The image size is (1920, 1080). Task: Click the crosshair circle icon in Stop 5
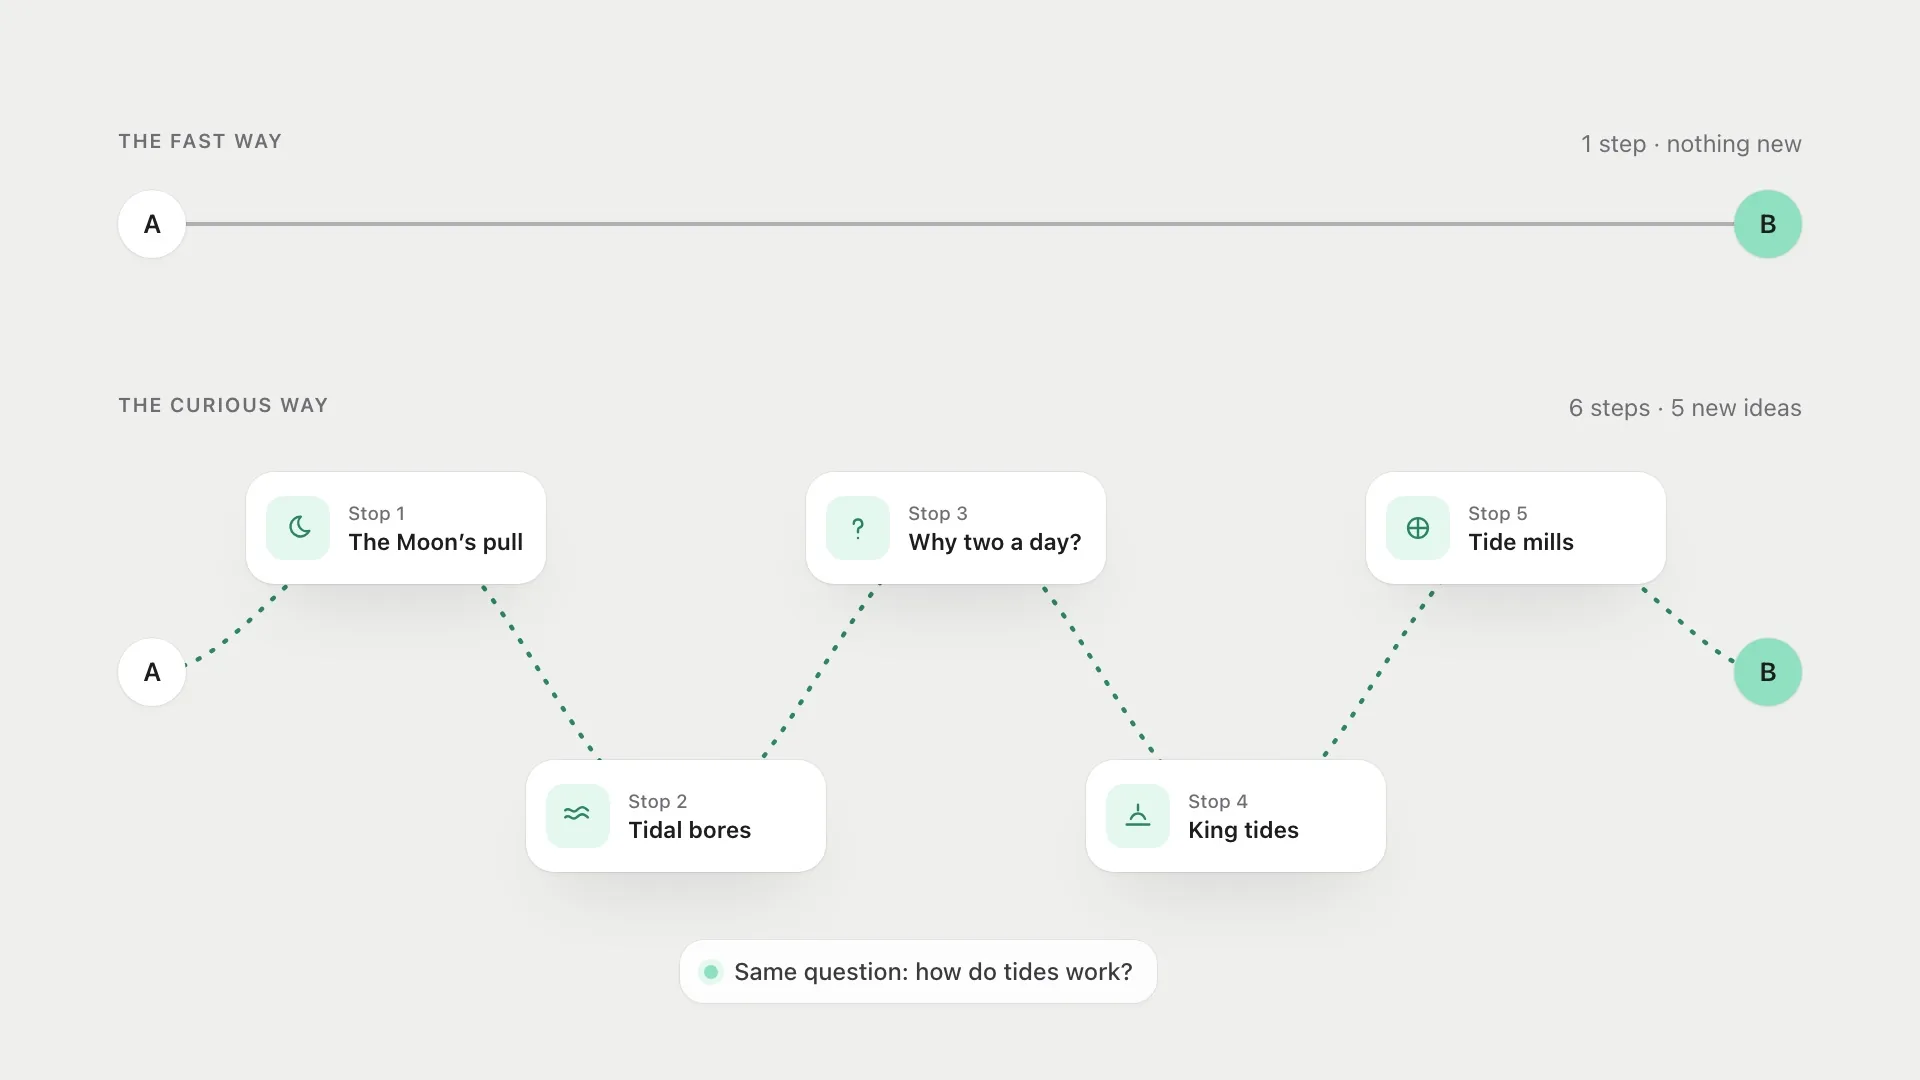(x=1418, y=528)
